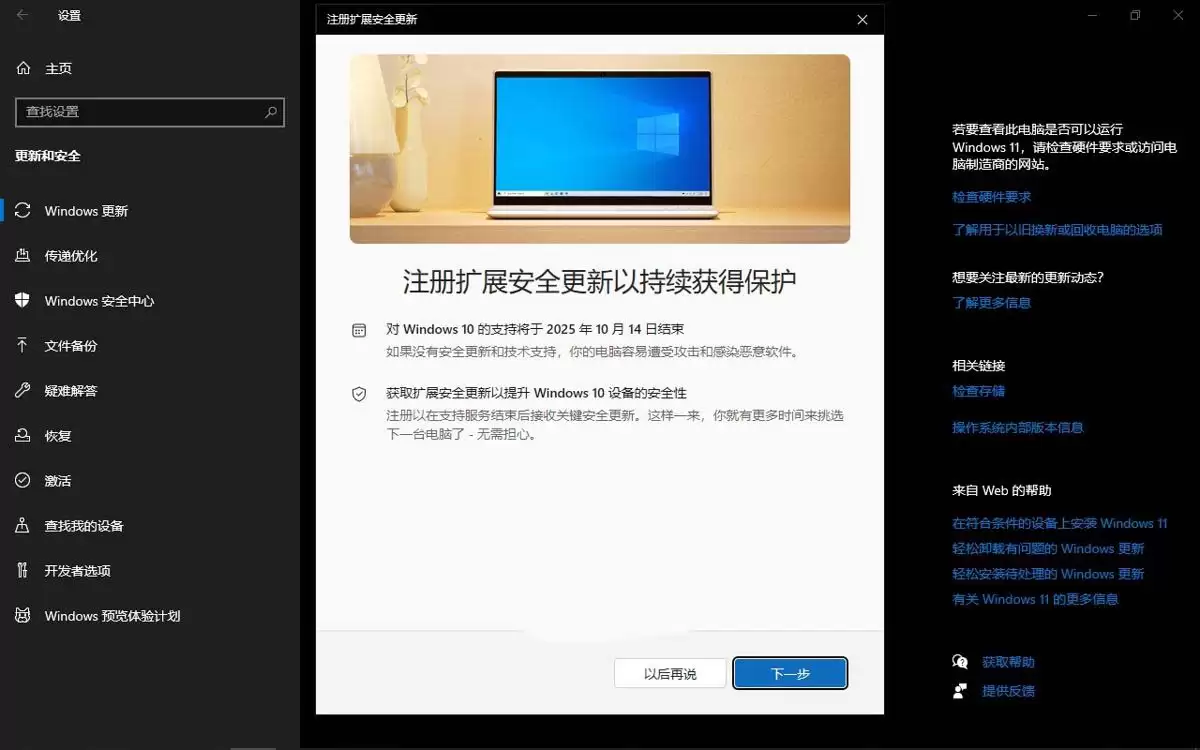Click the 注册扩展安全更新以持续获得保护 heading
The image size is (1200, 750).
pos(600,282)
